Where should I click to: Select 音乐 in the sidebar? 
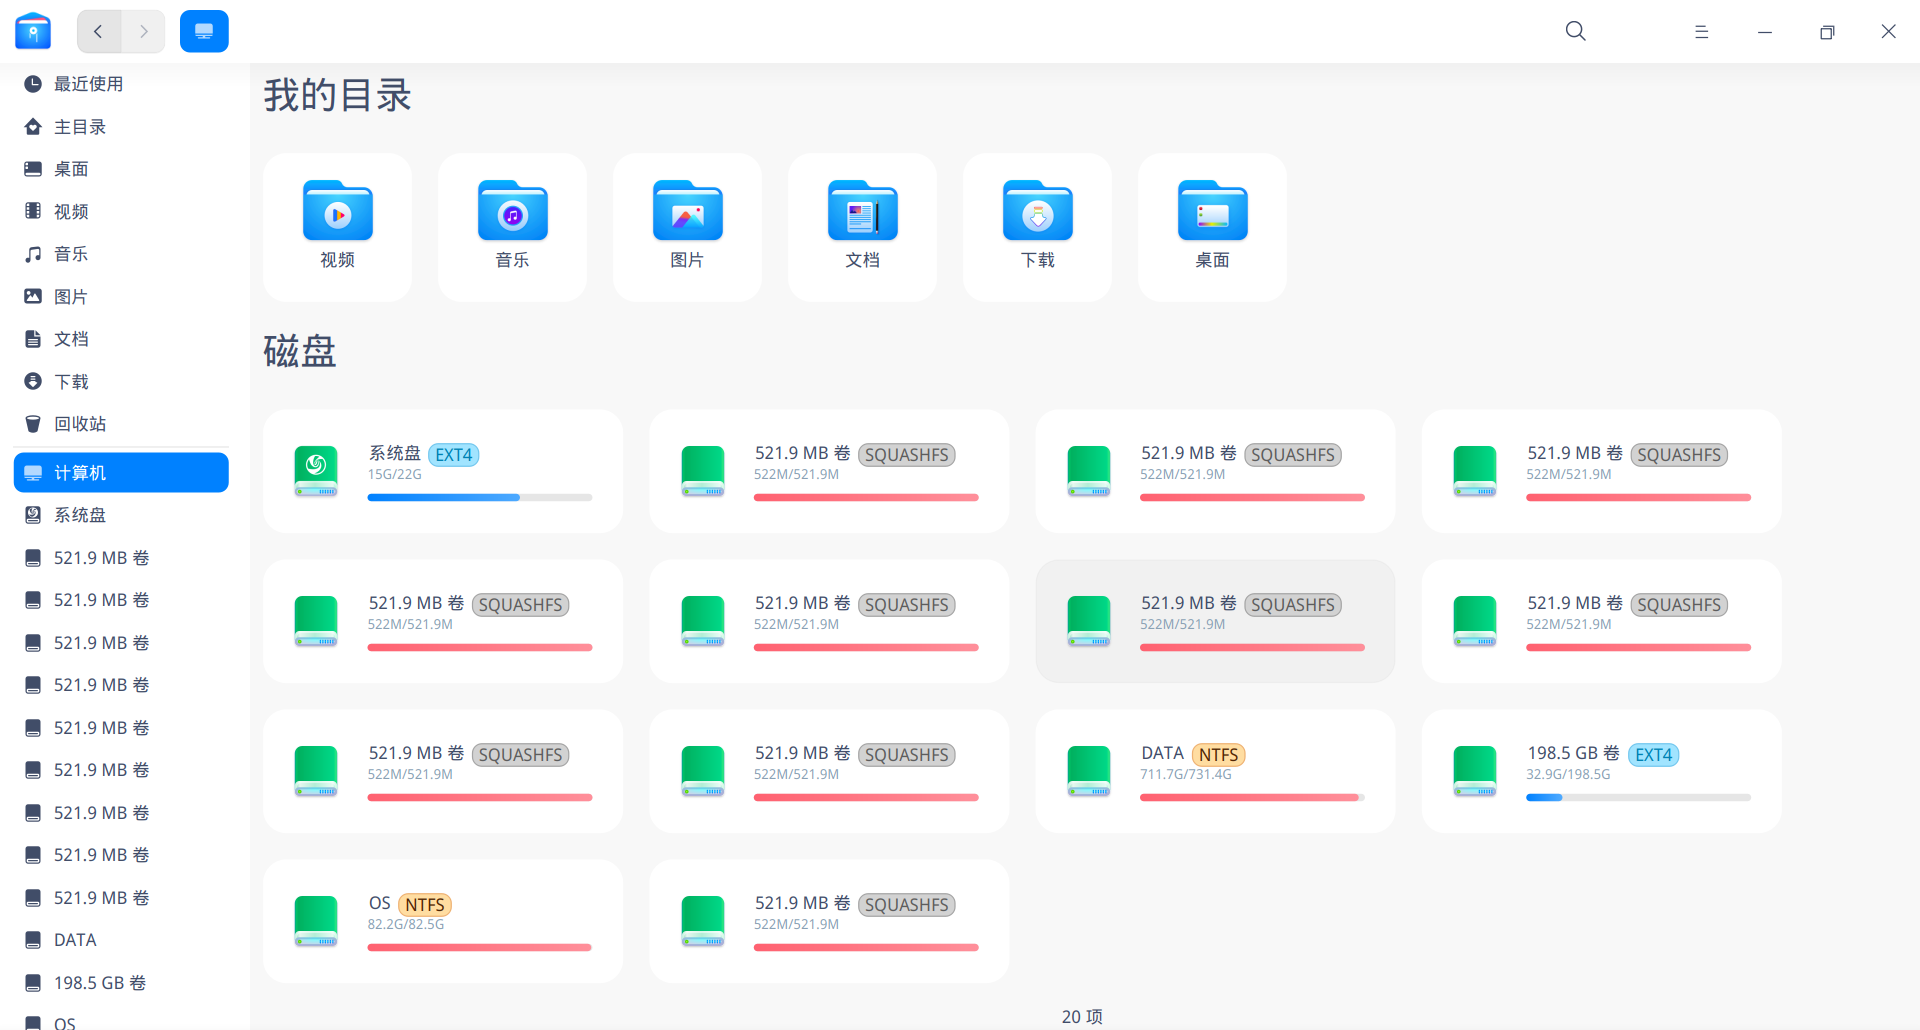121,254
